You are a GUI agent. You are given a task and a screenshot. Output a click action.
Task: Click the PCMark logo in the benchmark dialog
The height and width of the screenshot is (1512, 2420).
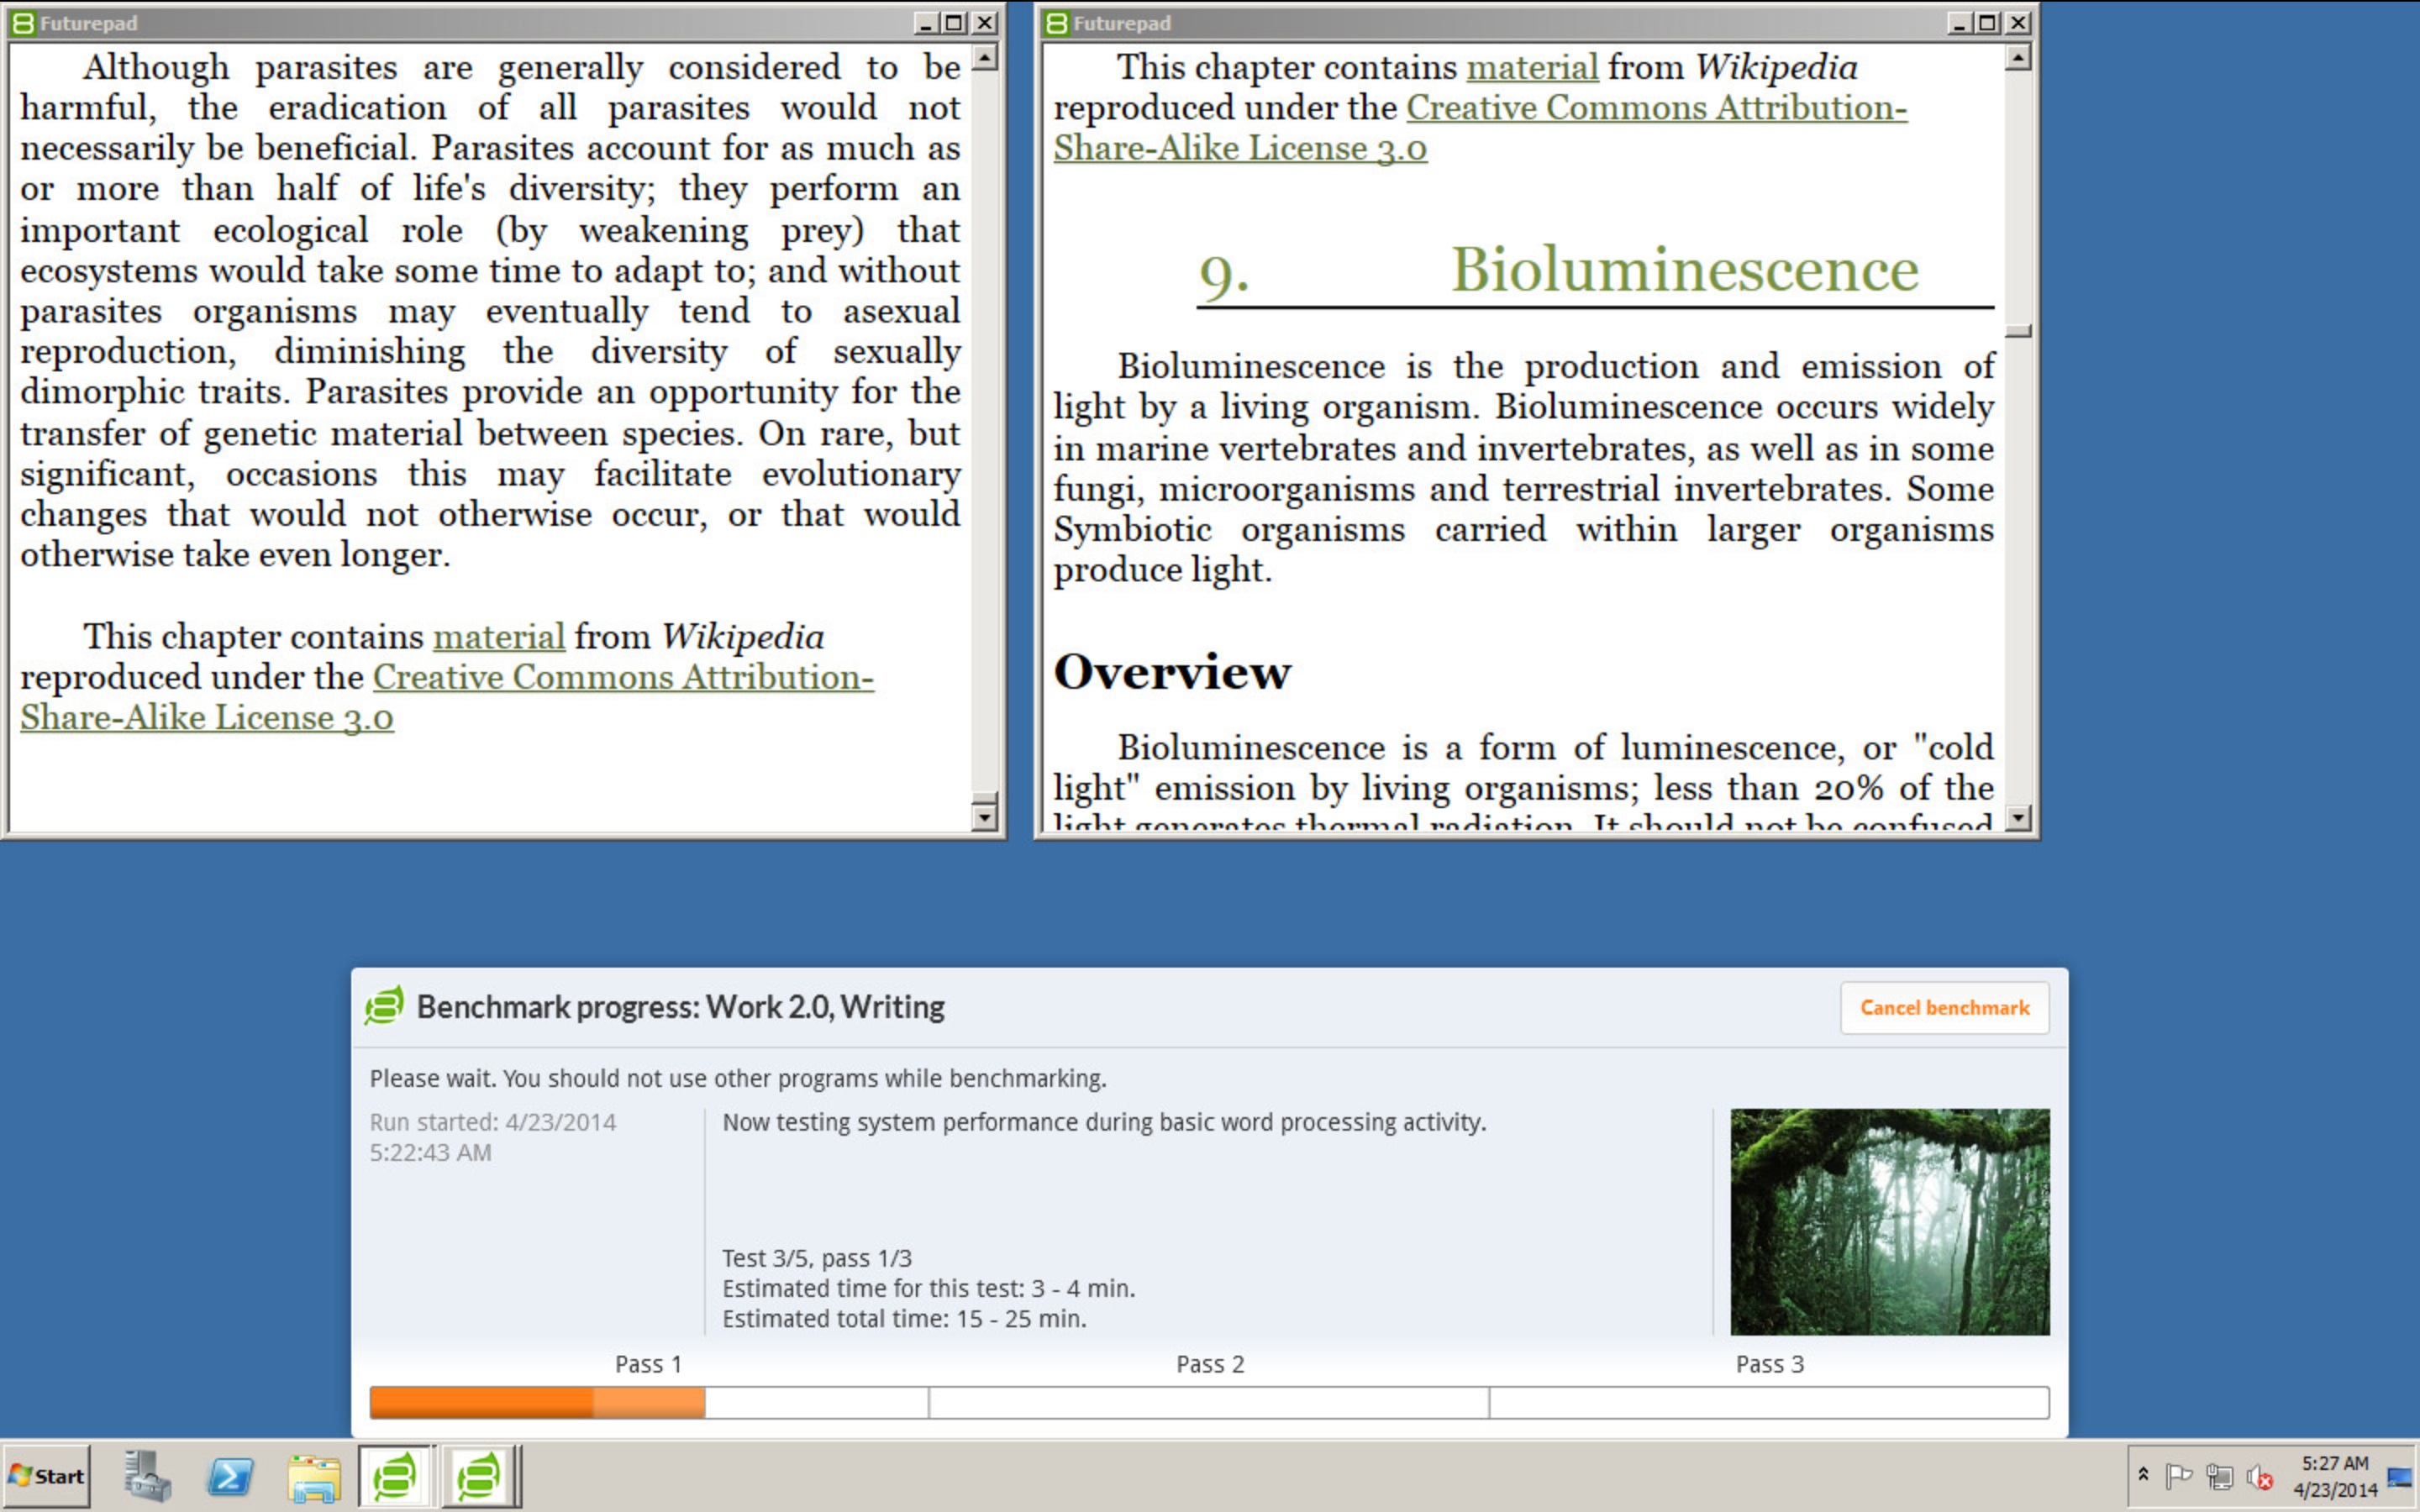click(384, 1006)
